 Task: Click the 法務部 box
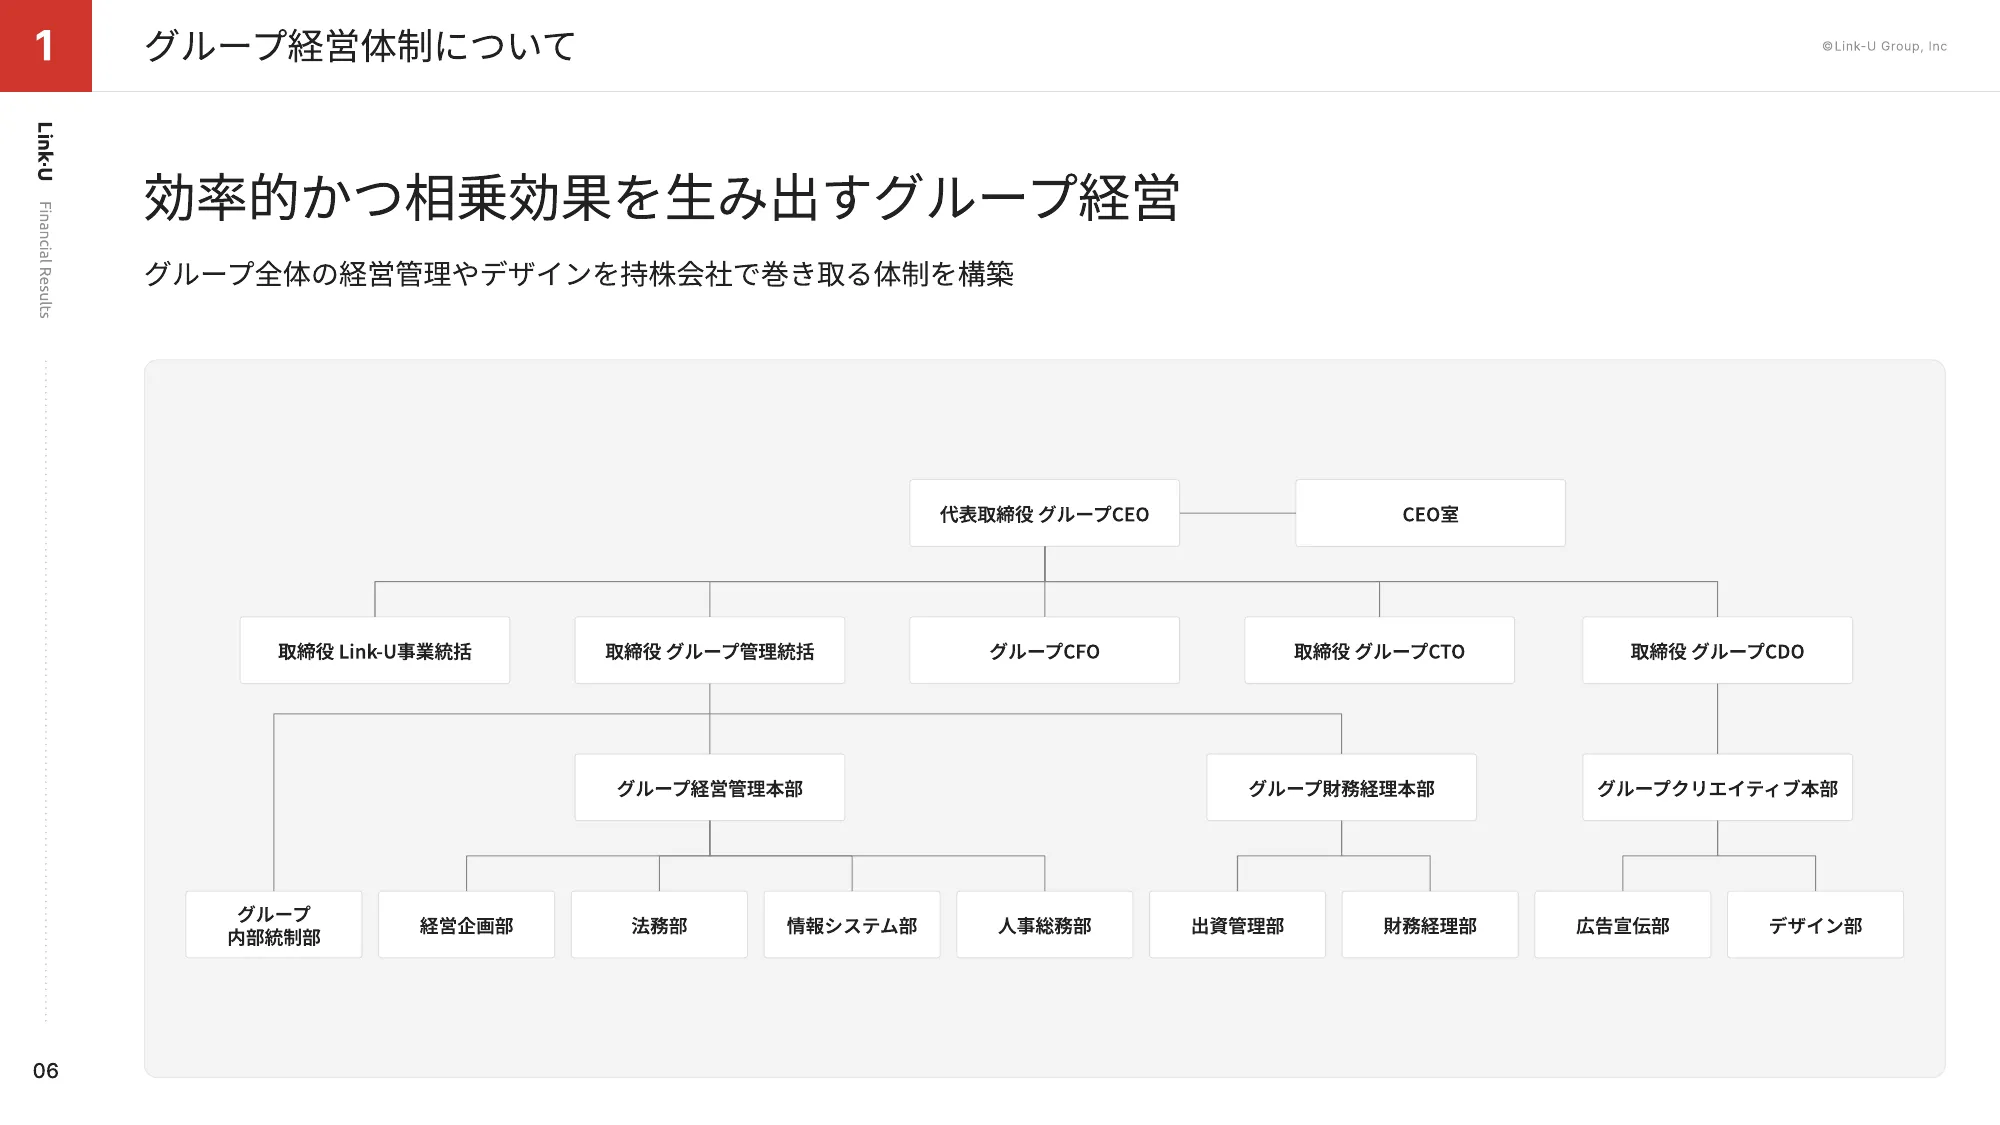coord(659,925)
